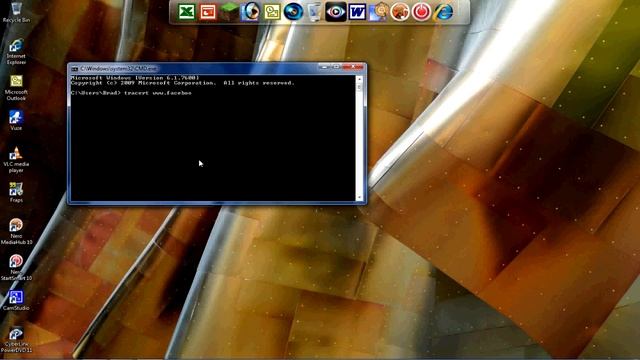Open PowerPoint from the top dock
This screenshot has height=360, width=640.
coord(208,11)
